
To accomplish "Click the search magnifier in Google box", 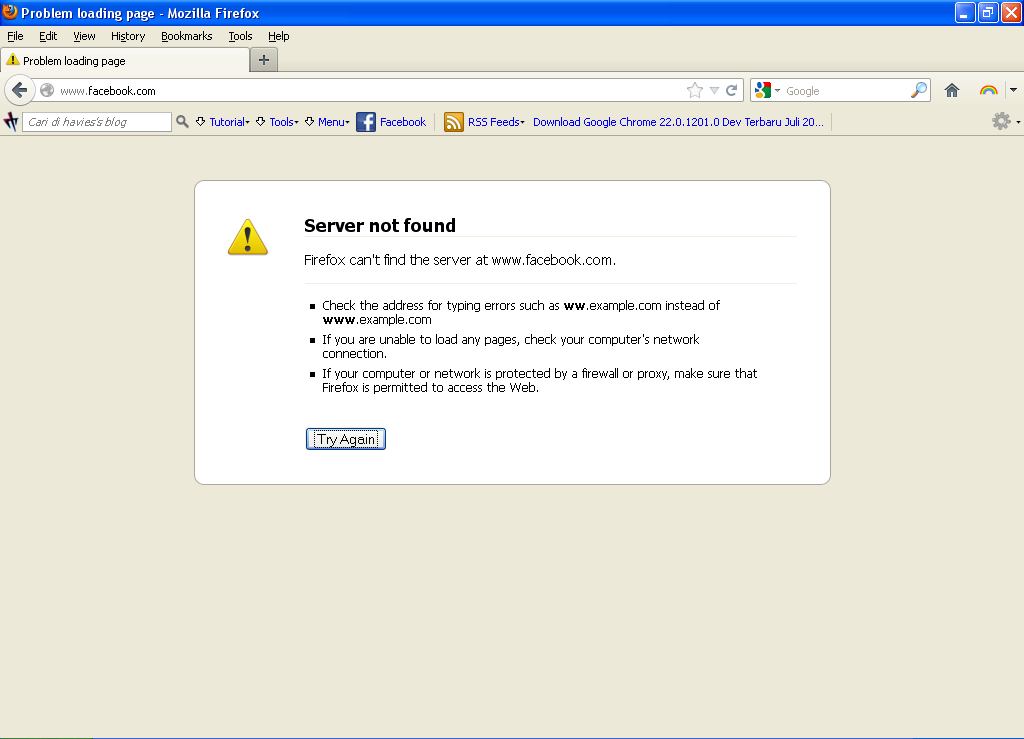I will (919, 90).
